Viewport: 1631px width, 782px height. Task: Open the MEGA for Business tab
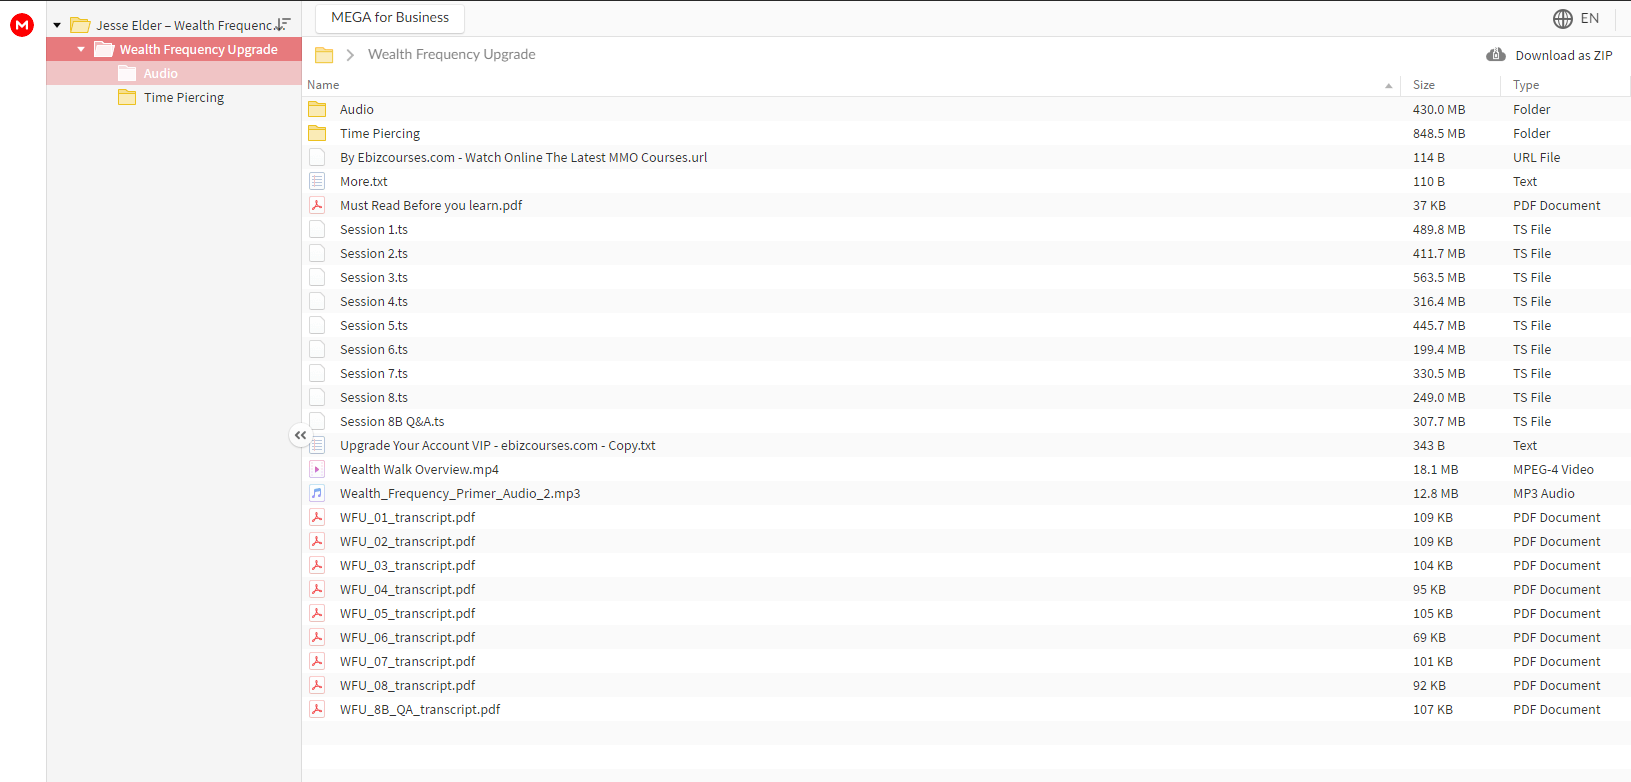390,18
